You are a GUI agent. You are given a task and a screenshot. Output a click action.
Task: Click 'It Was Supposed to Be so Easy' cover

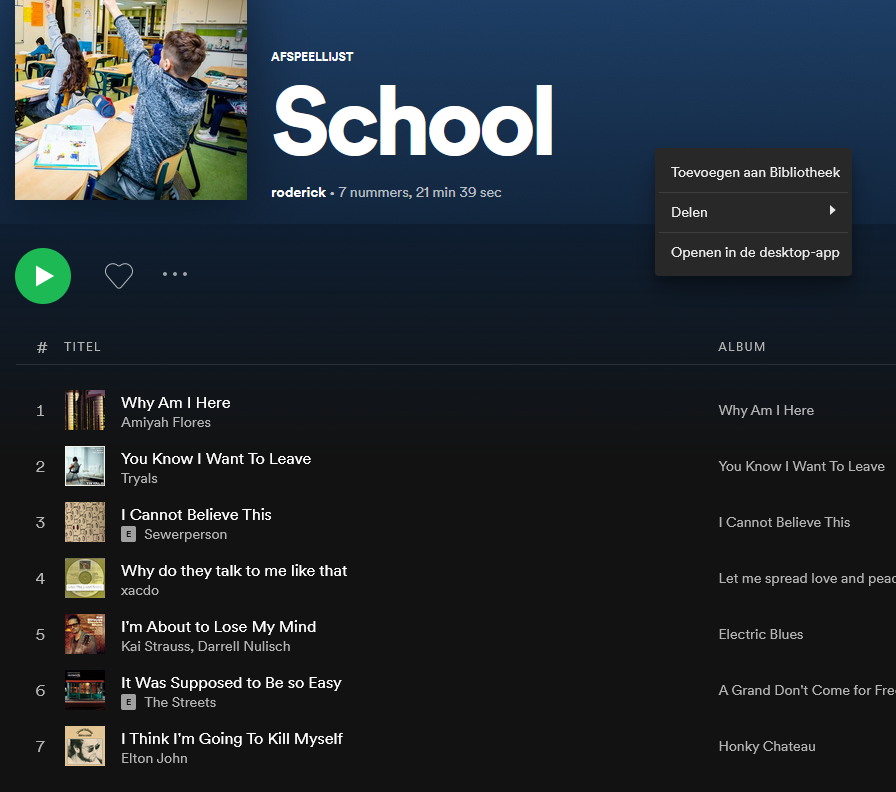coord(85,690)
